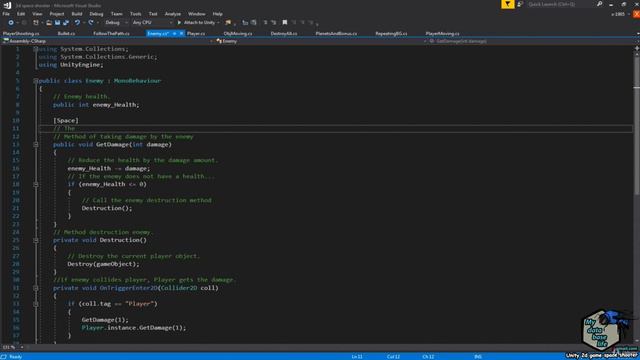Viewport: 640px width, 360px height.
Task: Pin the Enemy.cs tab
Action: click(x=174, y=33)
